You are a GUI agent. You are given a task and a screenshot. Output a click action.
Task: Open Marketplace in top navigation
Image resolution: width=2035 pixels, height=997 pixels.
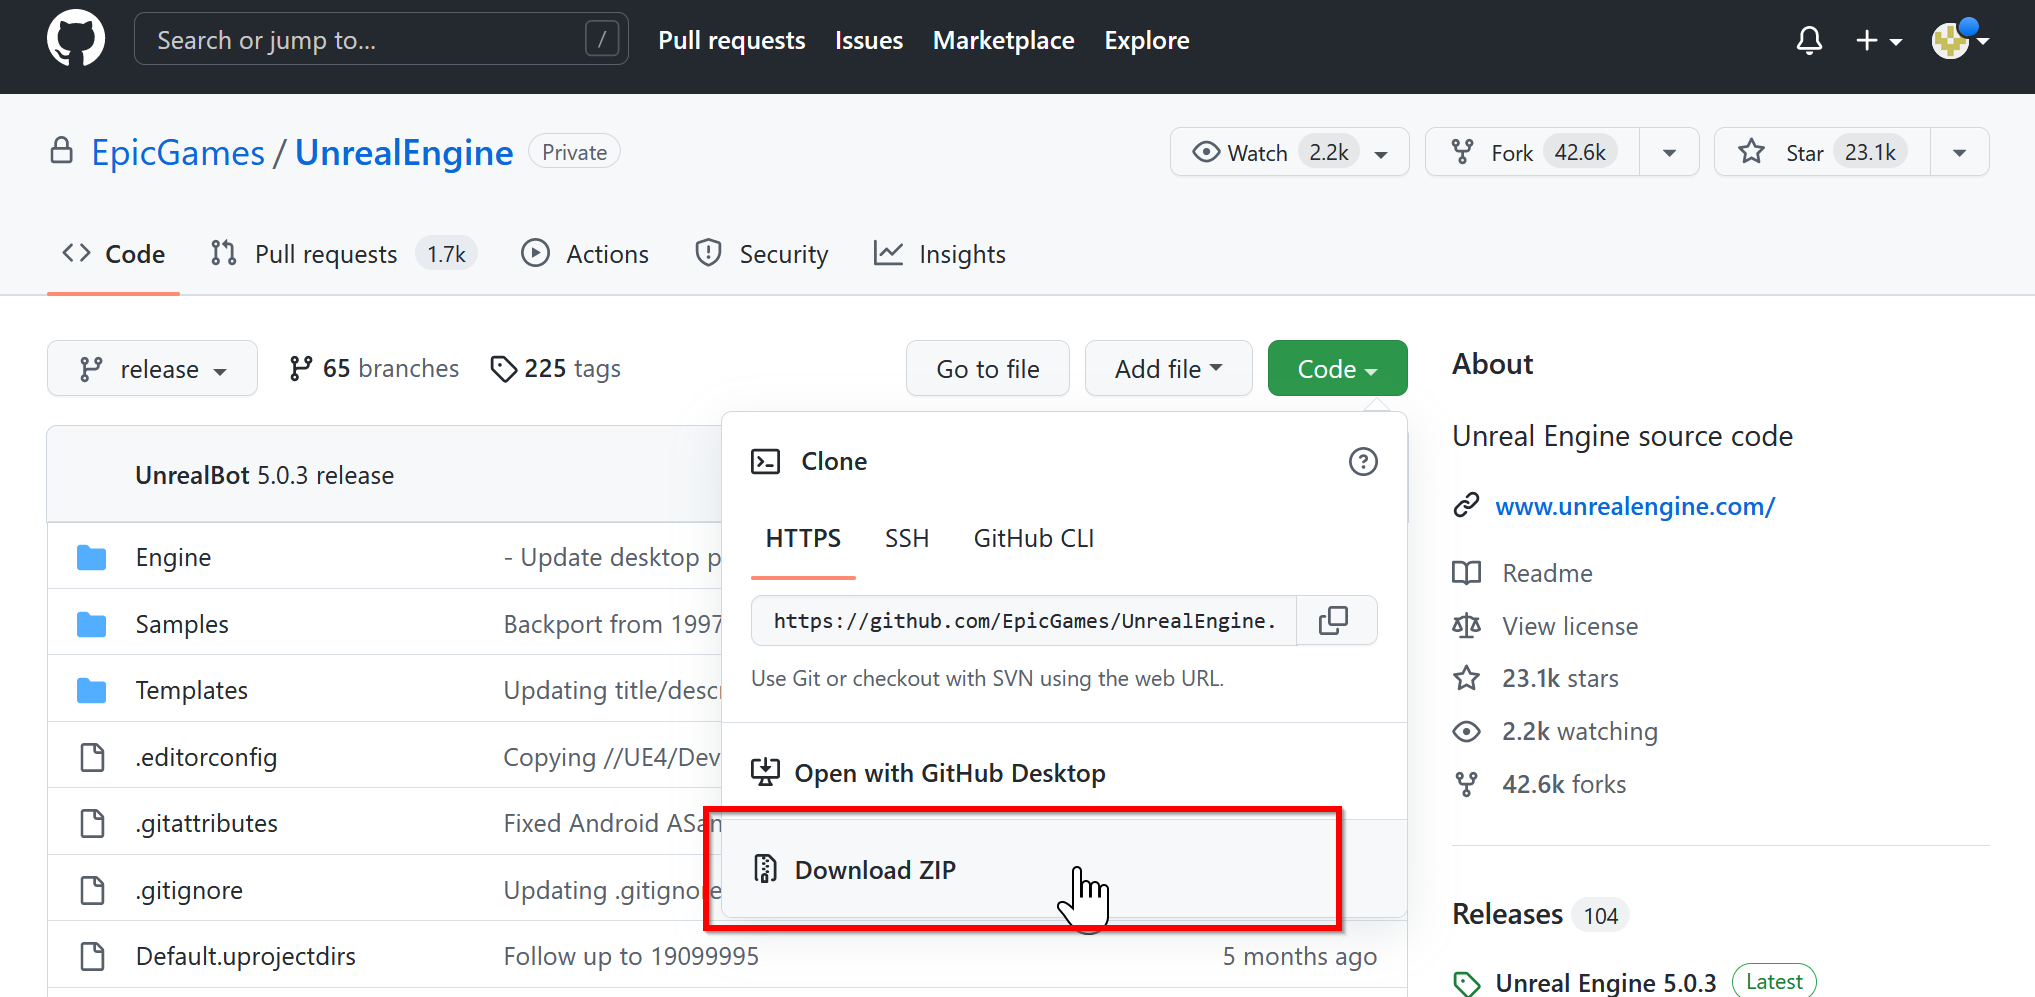click(1003, 40)
